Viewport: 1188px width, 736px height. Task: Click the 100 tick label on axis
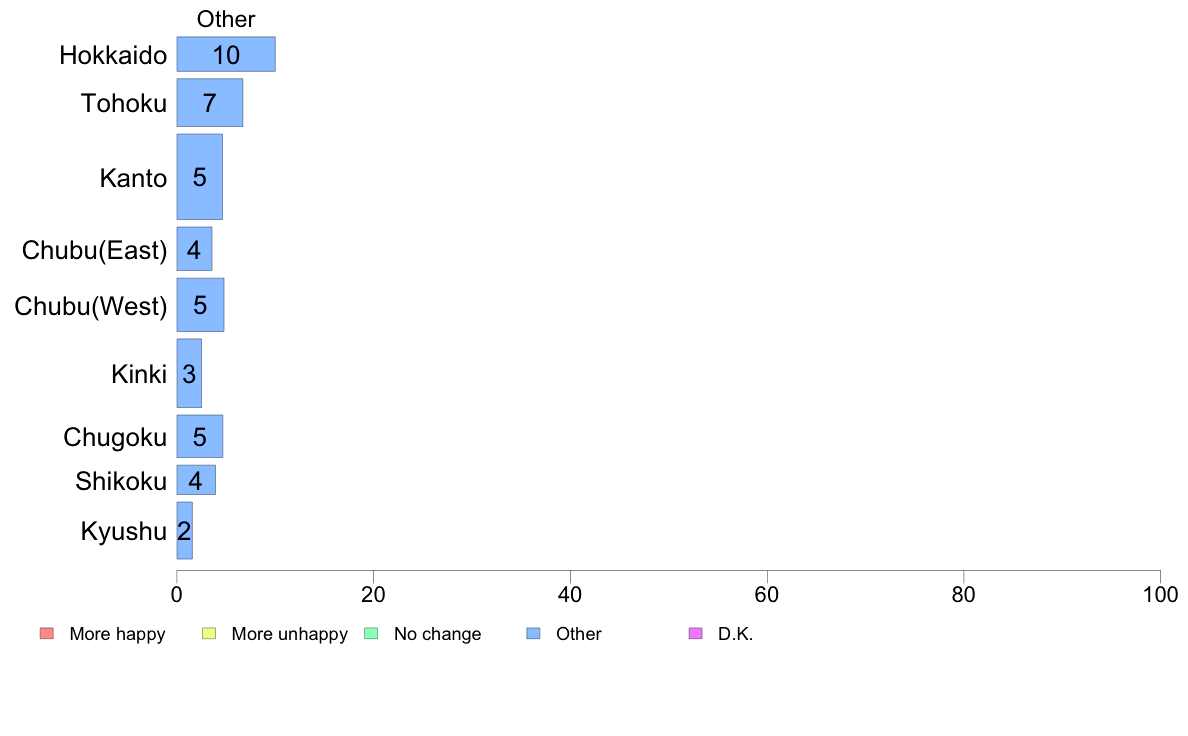[x=1160, y=595]
